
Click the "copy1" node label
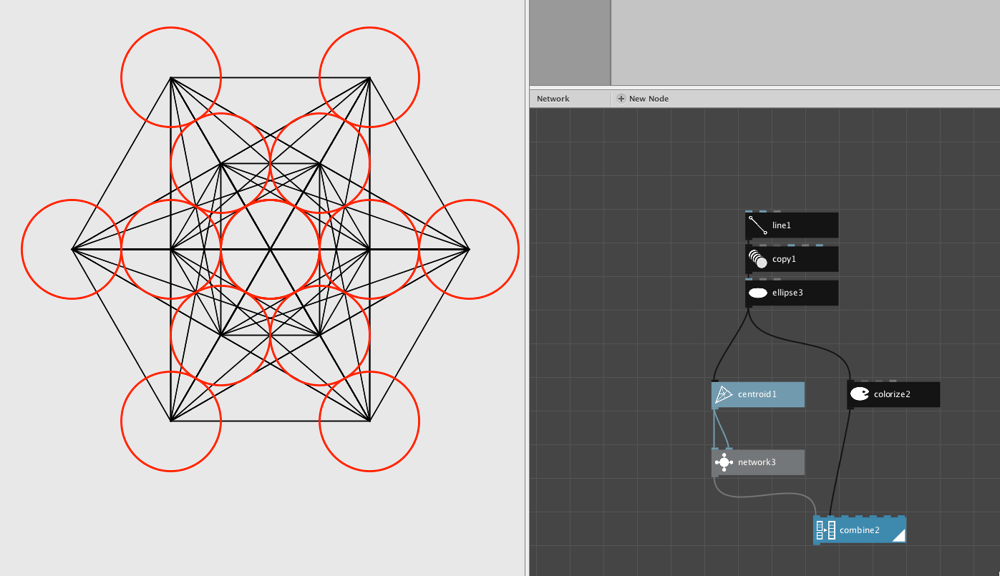click(784, 259)
